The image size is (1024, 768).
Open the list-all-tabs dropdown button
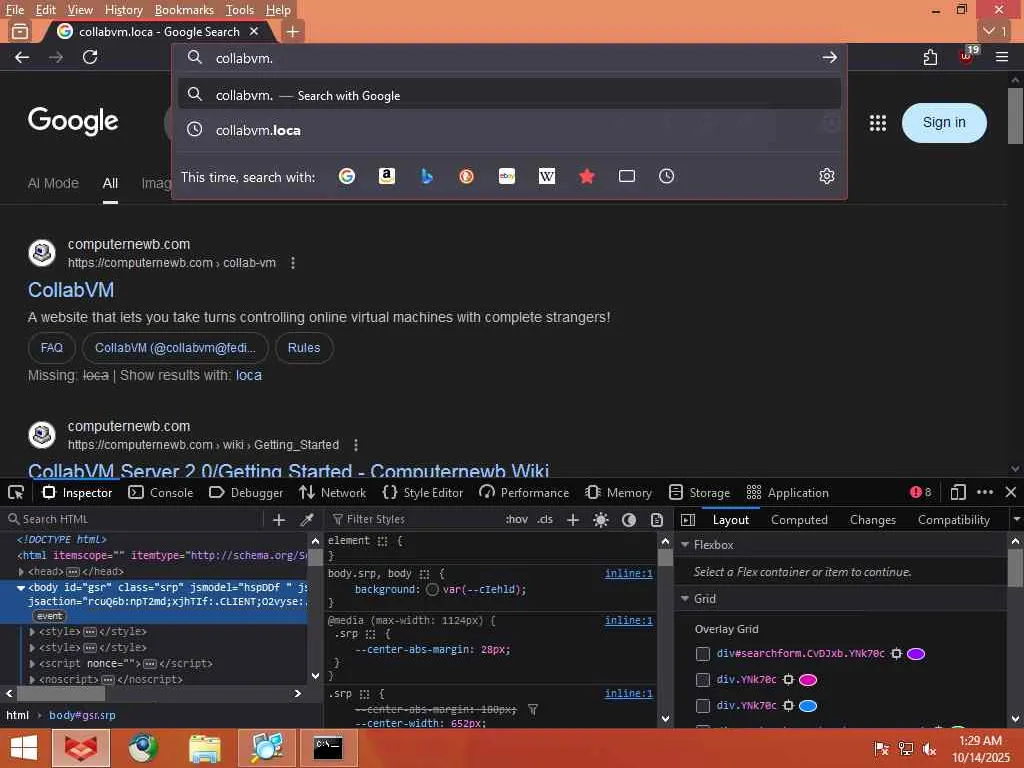(x=995, y=31)
